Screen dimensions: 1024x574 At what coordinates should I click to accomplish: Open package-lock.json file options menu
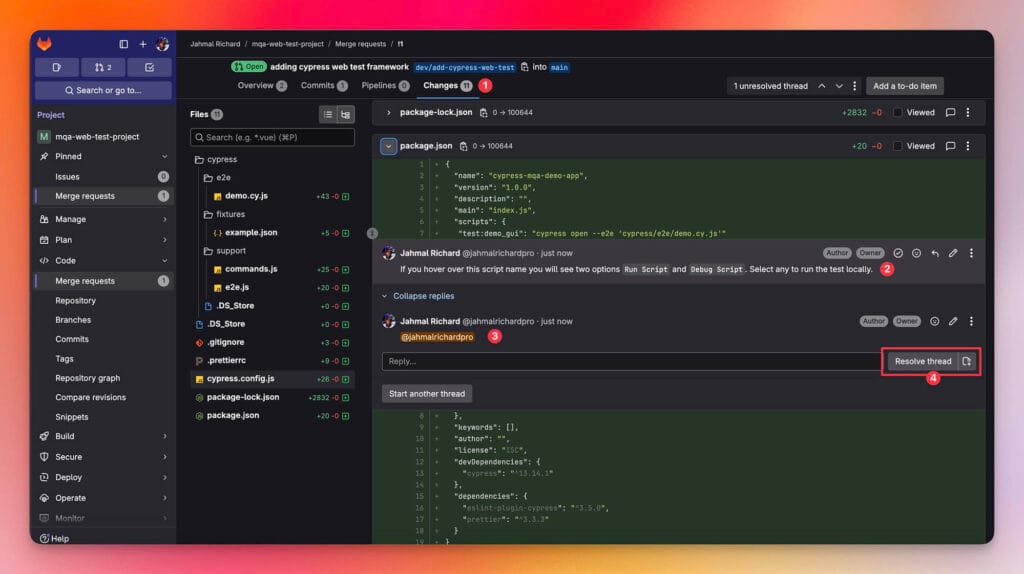coord(968,112)
